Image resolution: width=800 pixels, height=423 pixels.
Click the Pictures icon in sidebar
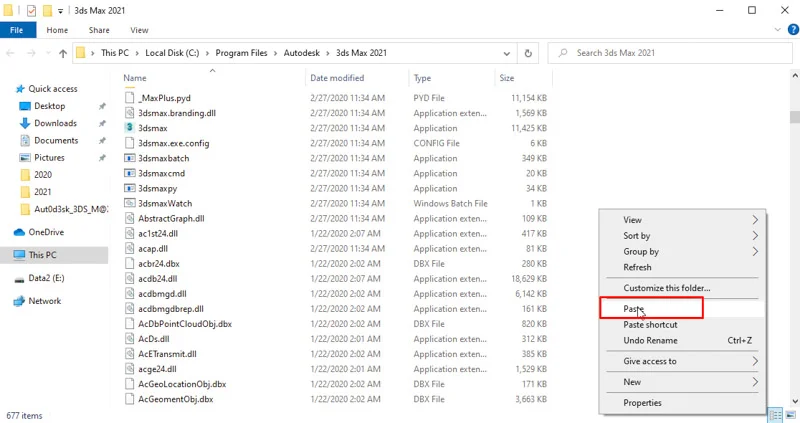click(x=24, y=158)
